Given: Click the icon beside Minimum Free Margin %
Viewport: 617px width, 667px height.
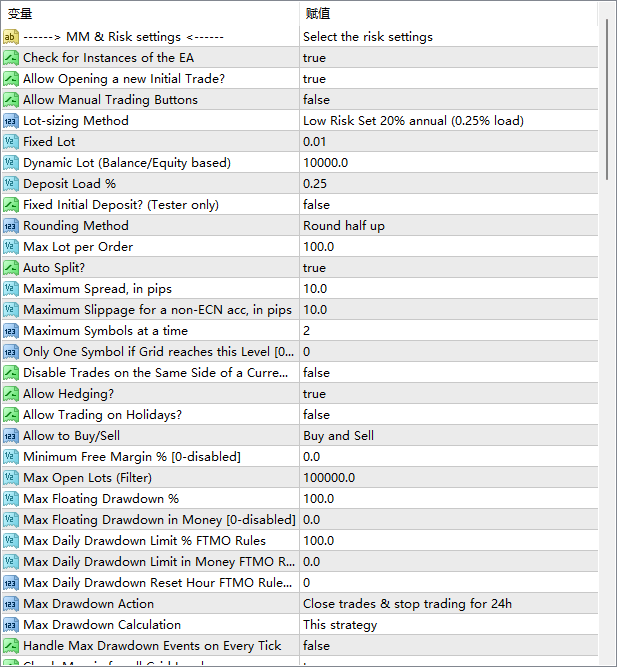Looking at the screenshot, I should point(11,457).
